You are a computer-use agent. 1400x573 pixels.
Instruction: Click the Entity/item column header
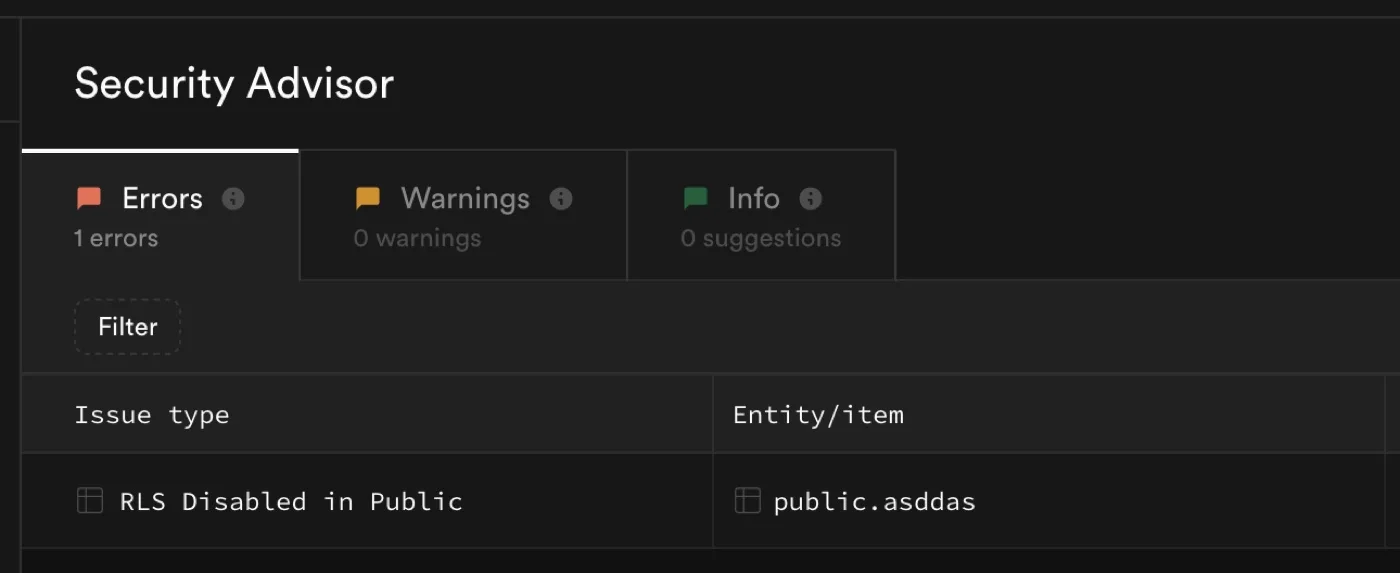tap(1049, 414)
